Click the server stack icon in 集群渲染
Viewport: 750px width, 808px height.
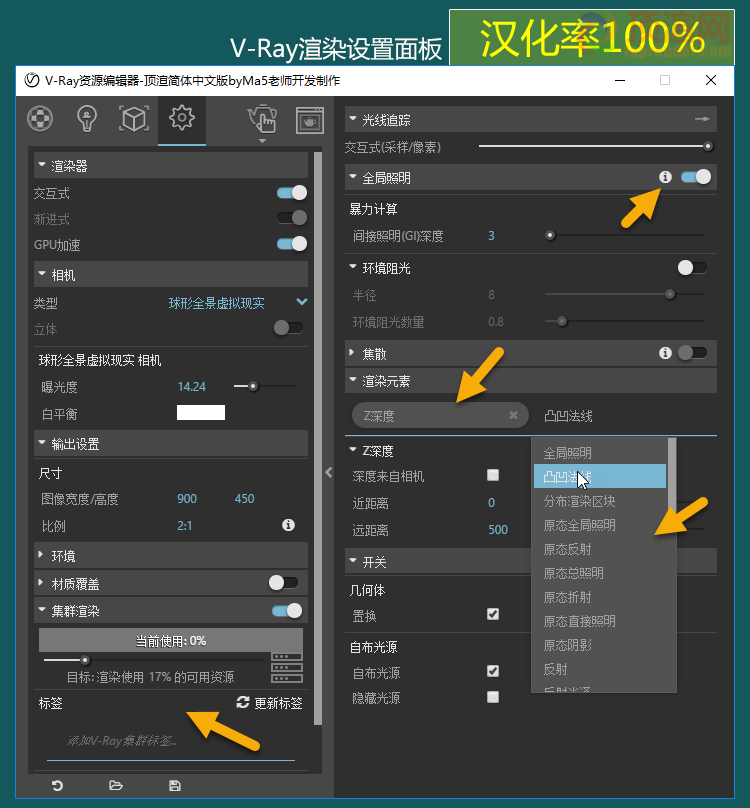pos(287,667)
